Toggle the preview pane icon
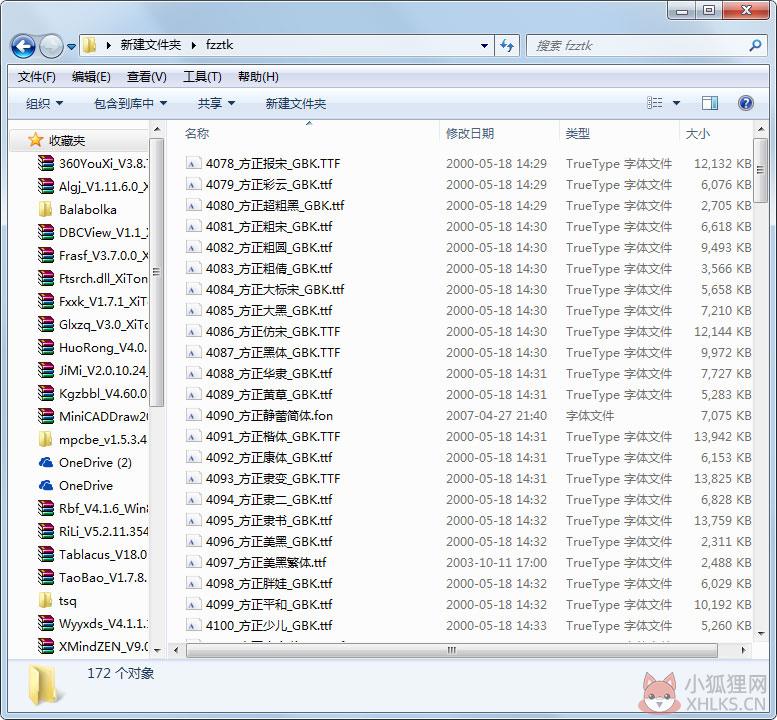This screenshot has height=720, width=777. (710, 103)
